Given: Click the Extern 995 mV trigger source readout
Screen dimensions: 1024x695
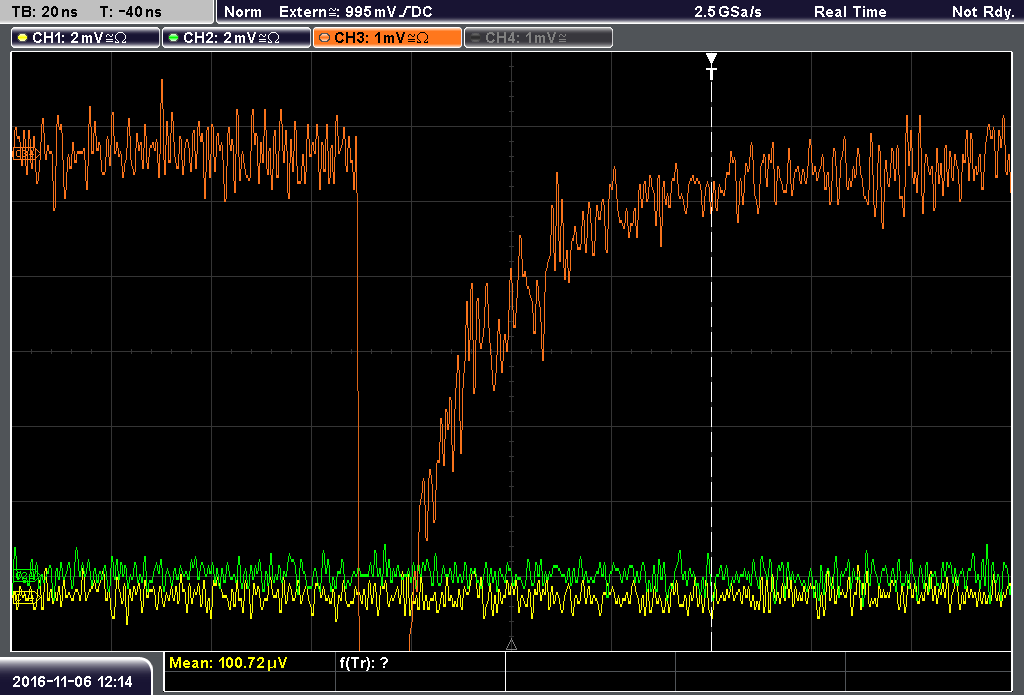Looking at the screenshot, I should click(356, 12).
